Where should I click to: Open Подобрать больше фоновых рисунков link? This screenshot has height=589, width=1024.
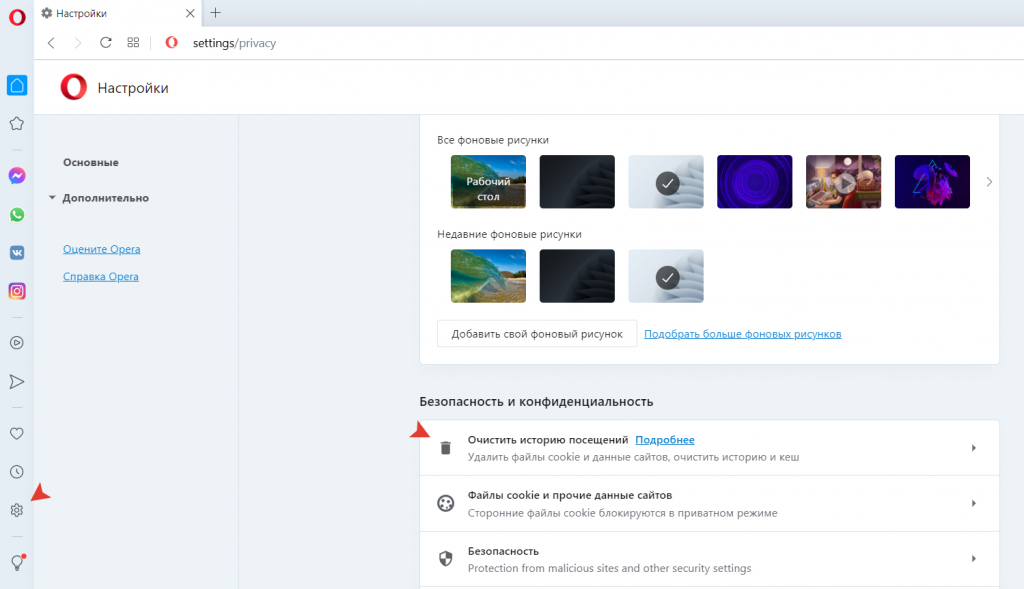[743, 334]
